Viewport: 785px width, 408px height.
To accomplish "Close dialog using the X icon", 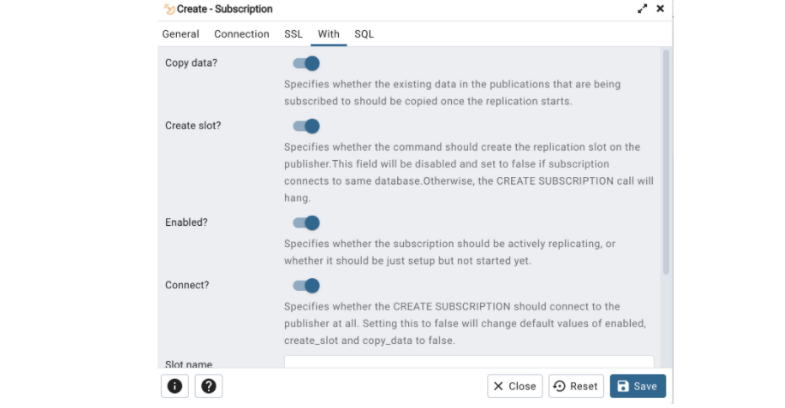I will (660, 9).
